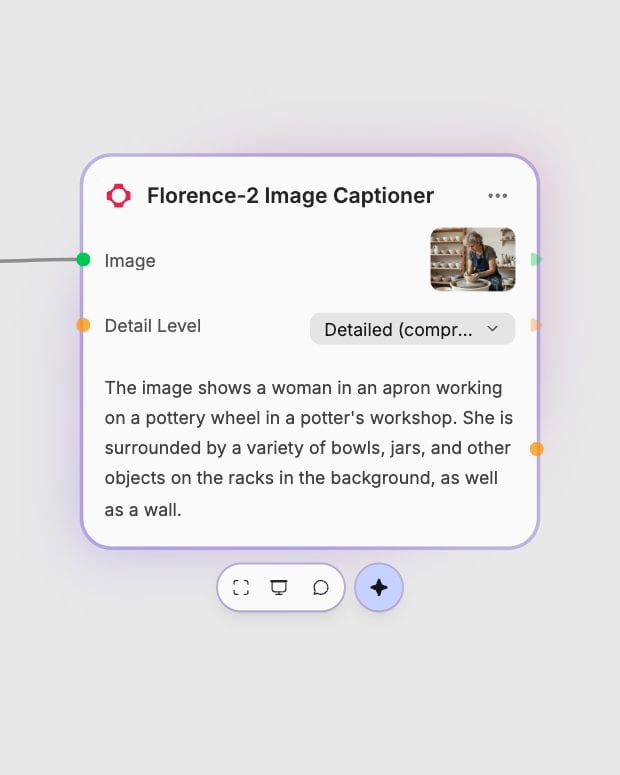
Task: Click the red Florence-2 node logo icon
Action: coord(119,196)
